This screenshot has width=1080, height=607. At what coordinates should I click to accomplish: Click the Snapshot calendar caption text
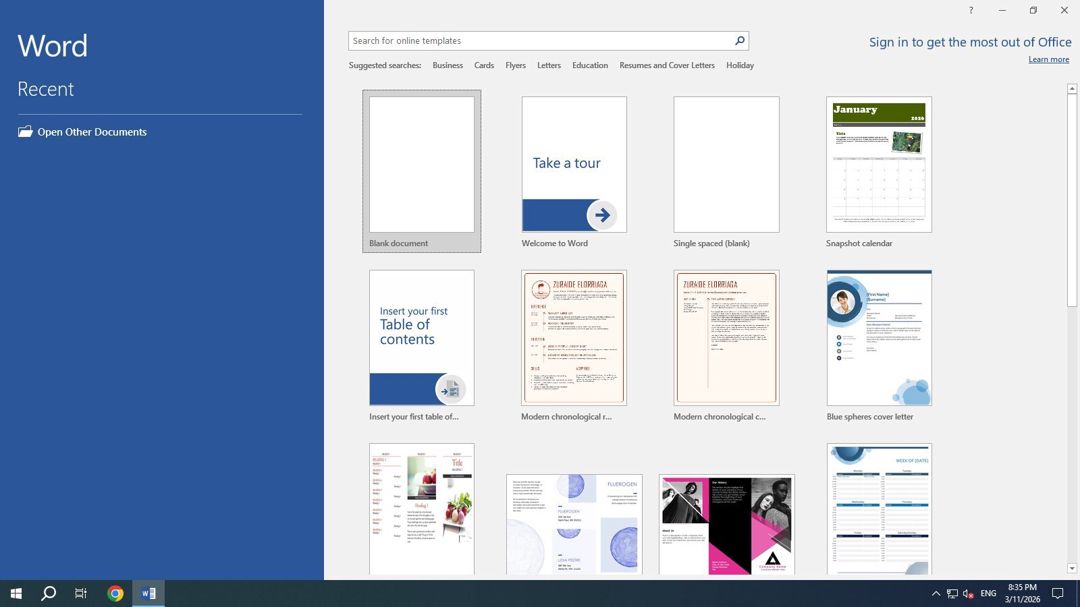click(859, 243)
